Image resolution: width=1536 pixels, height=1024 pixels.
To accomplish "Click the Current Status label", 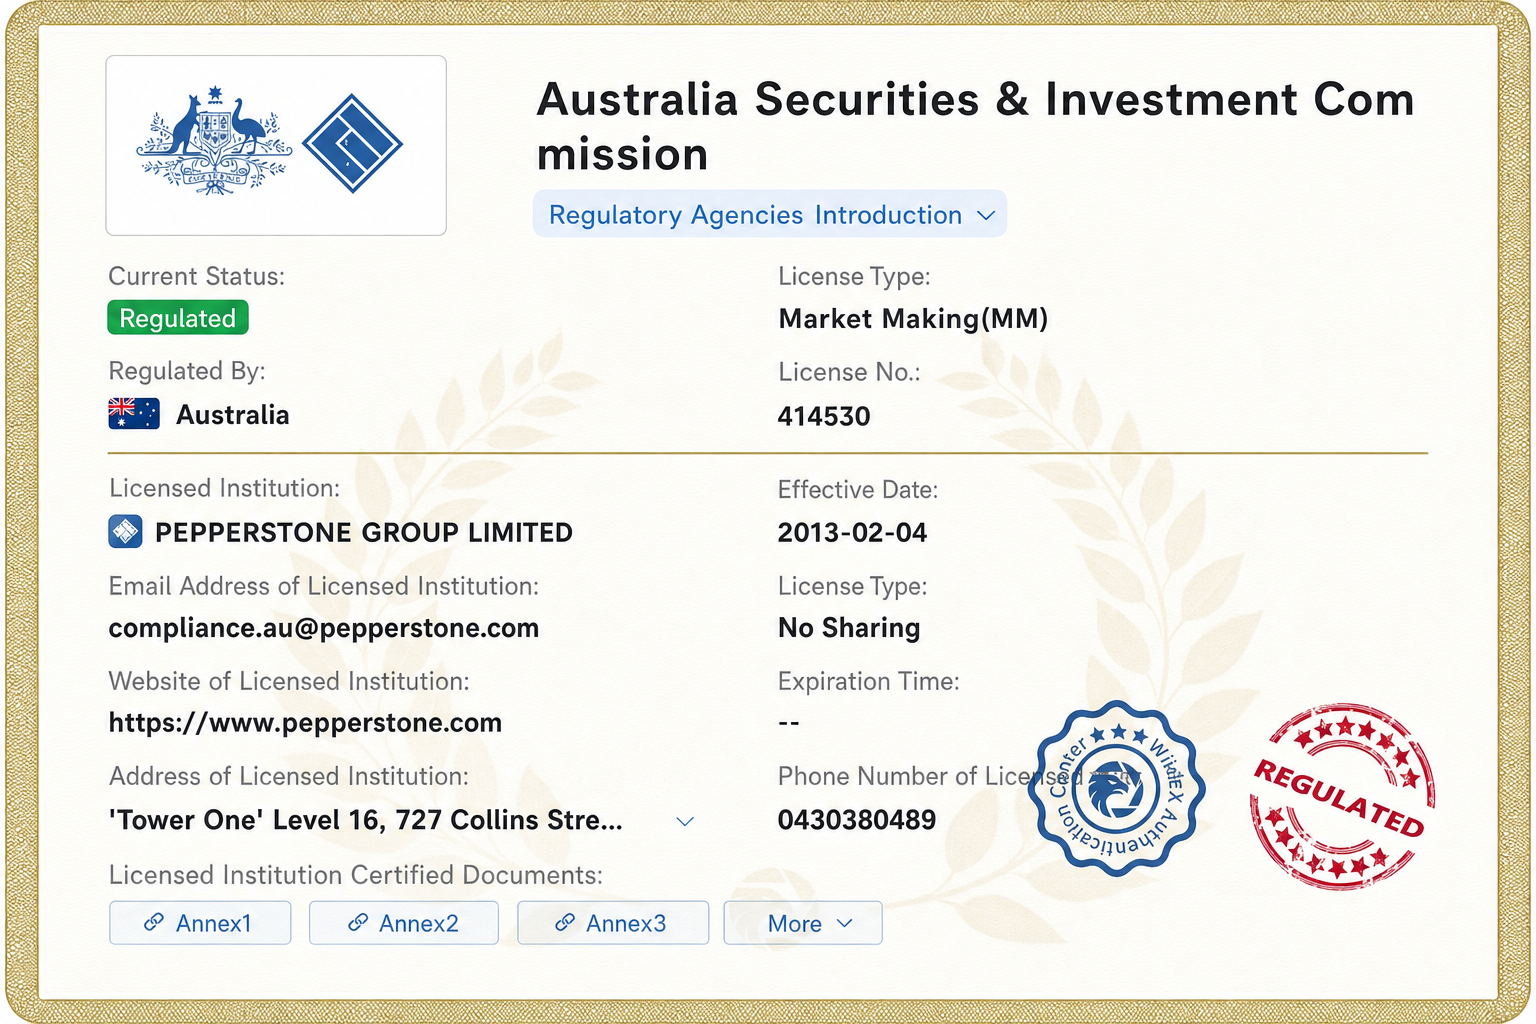I will coord(197,276).
